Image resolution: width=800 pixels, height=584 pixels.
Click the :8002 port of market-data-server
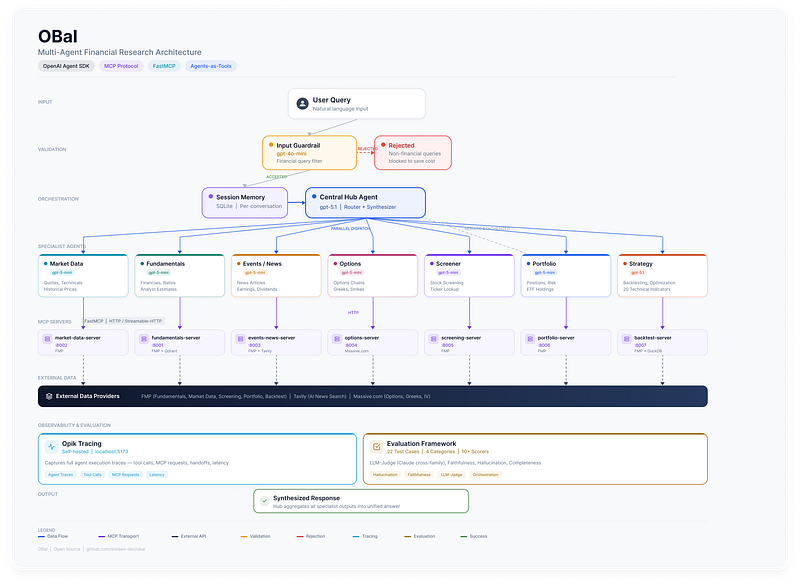point(61,345)
